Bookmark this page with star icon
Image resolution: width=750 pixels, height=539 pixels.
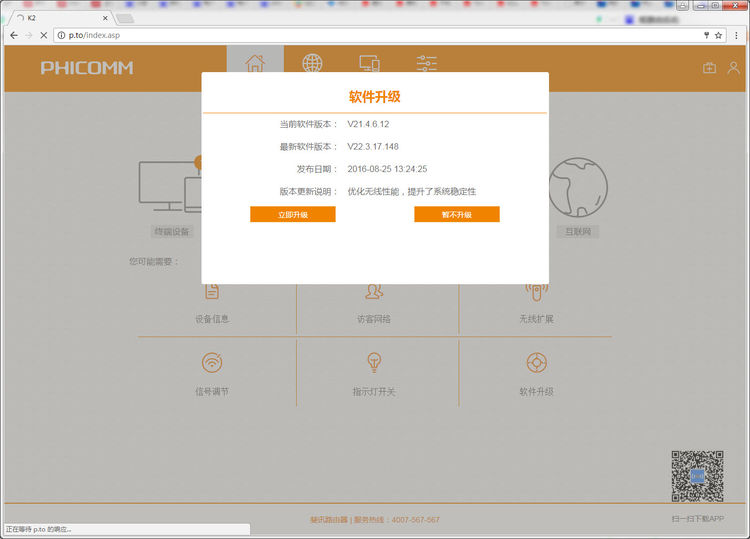(x=718, y=35)
